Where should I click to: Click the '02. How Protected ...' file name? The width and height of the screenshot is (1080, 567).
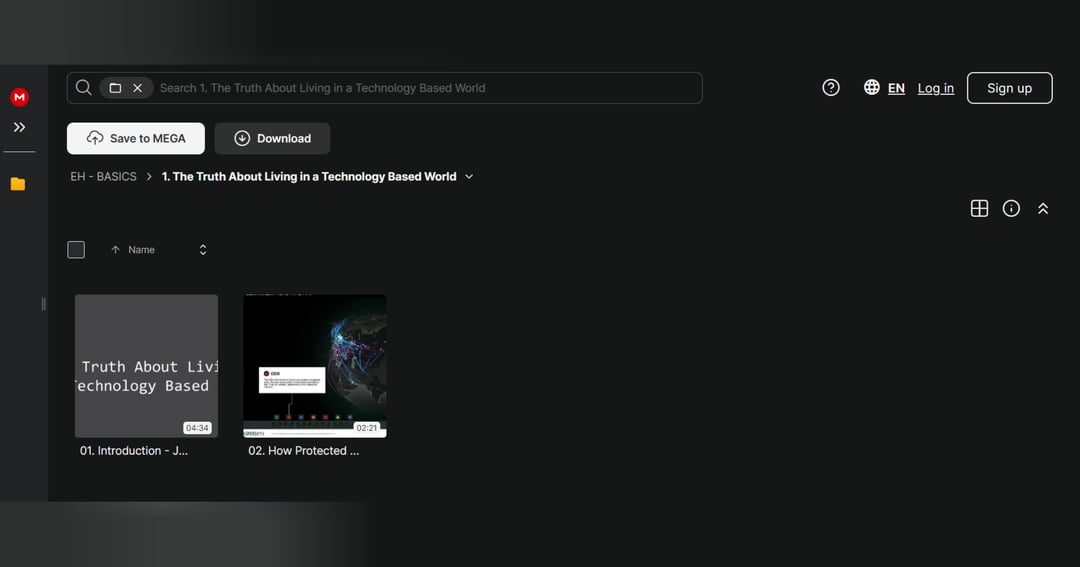coord(304,451)
